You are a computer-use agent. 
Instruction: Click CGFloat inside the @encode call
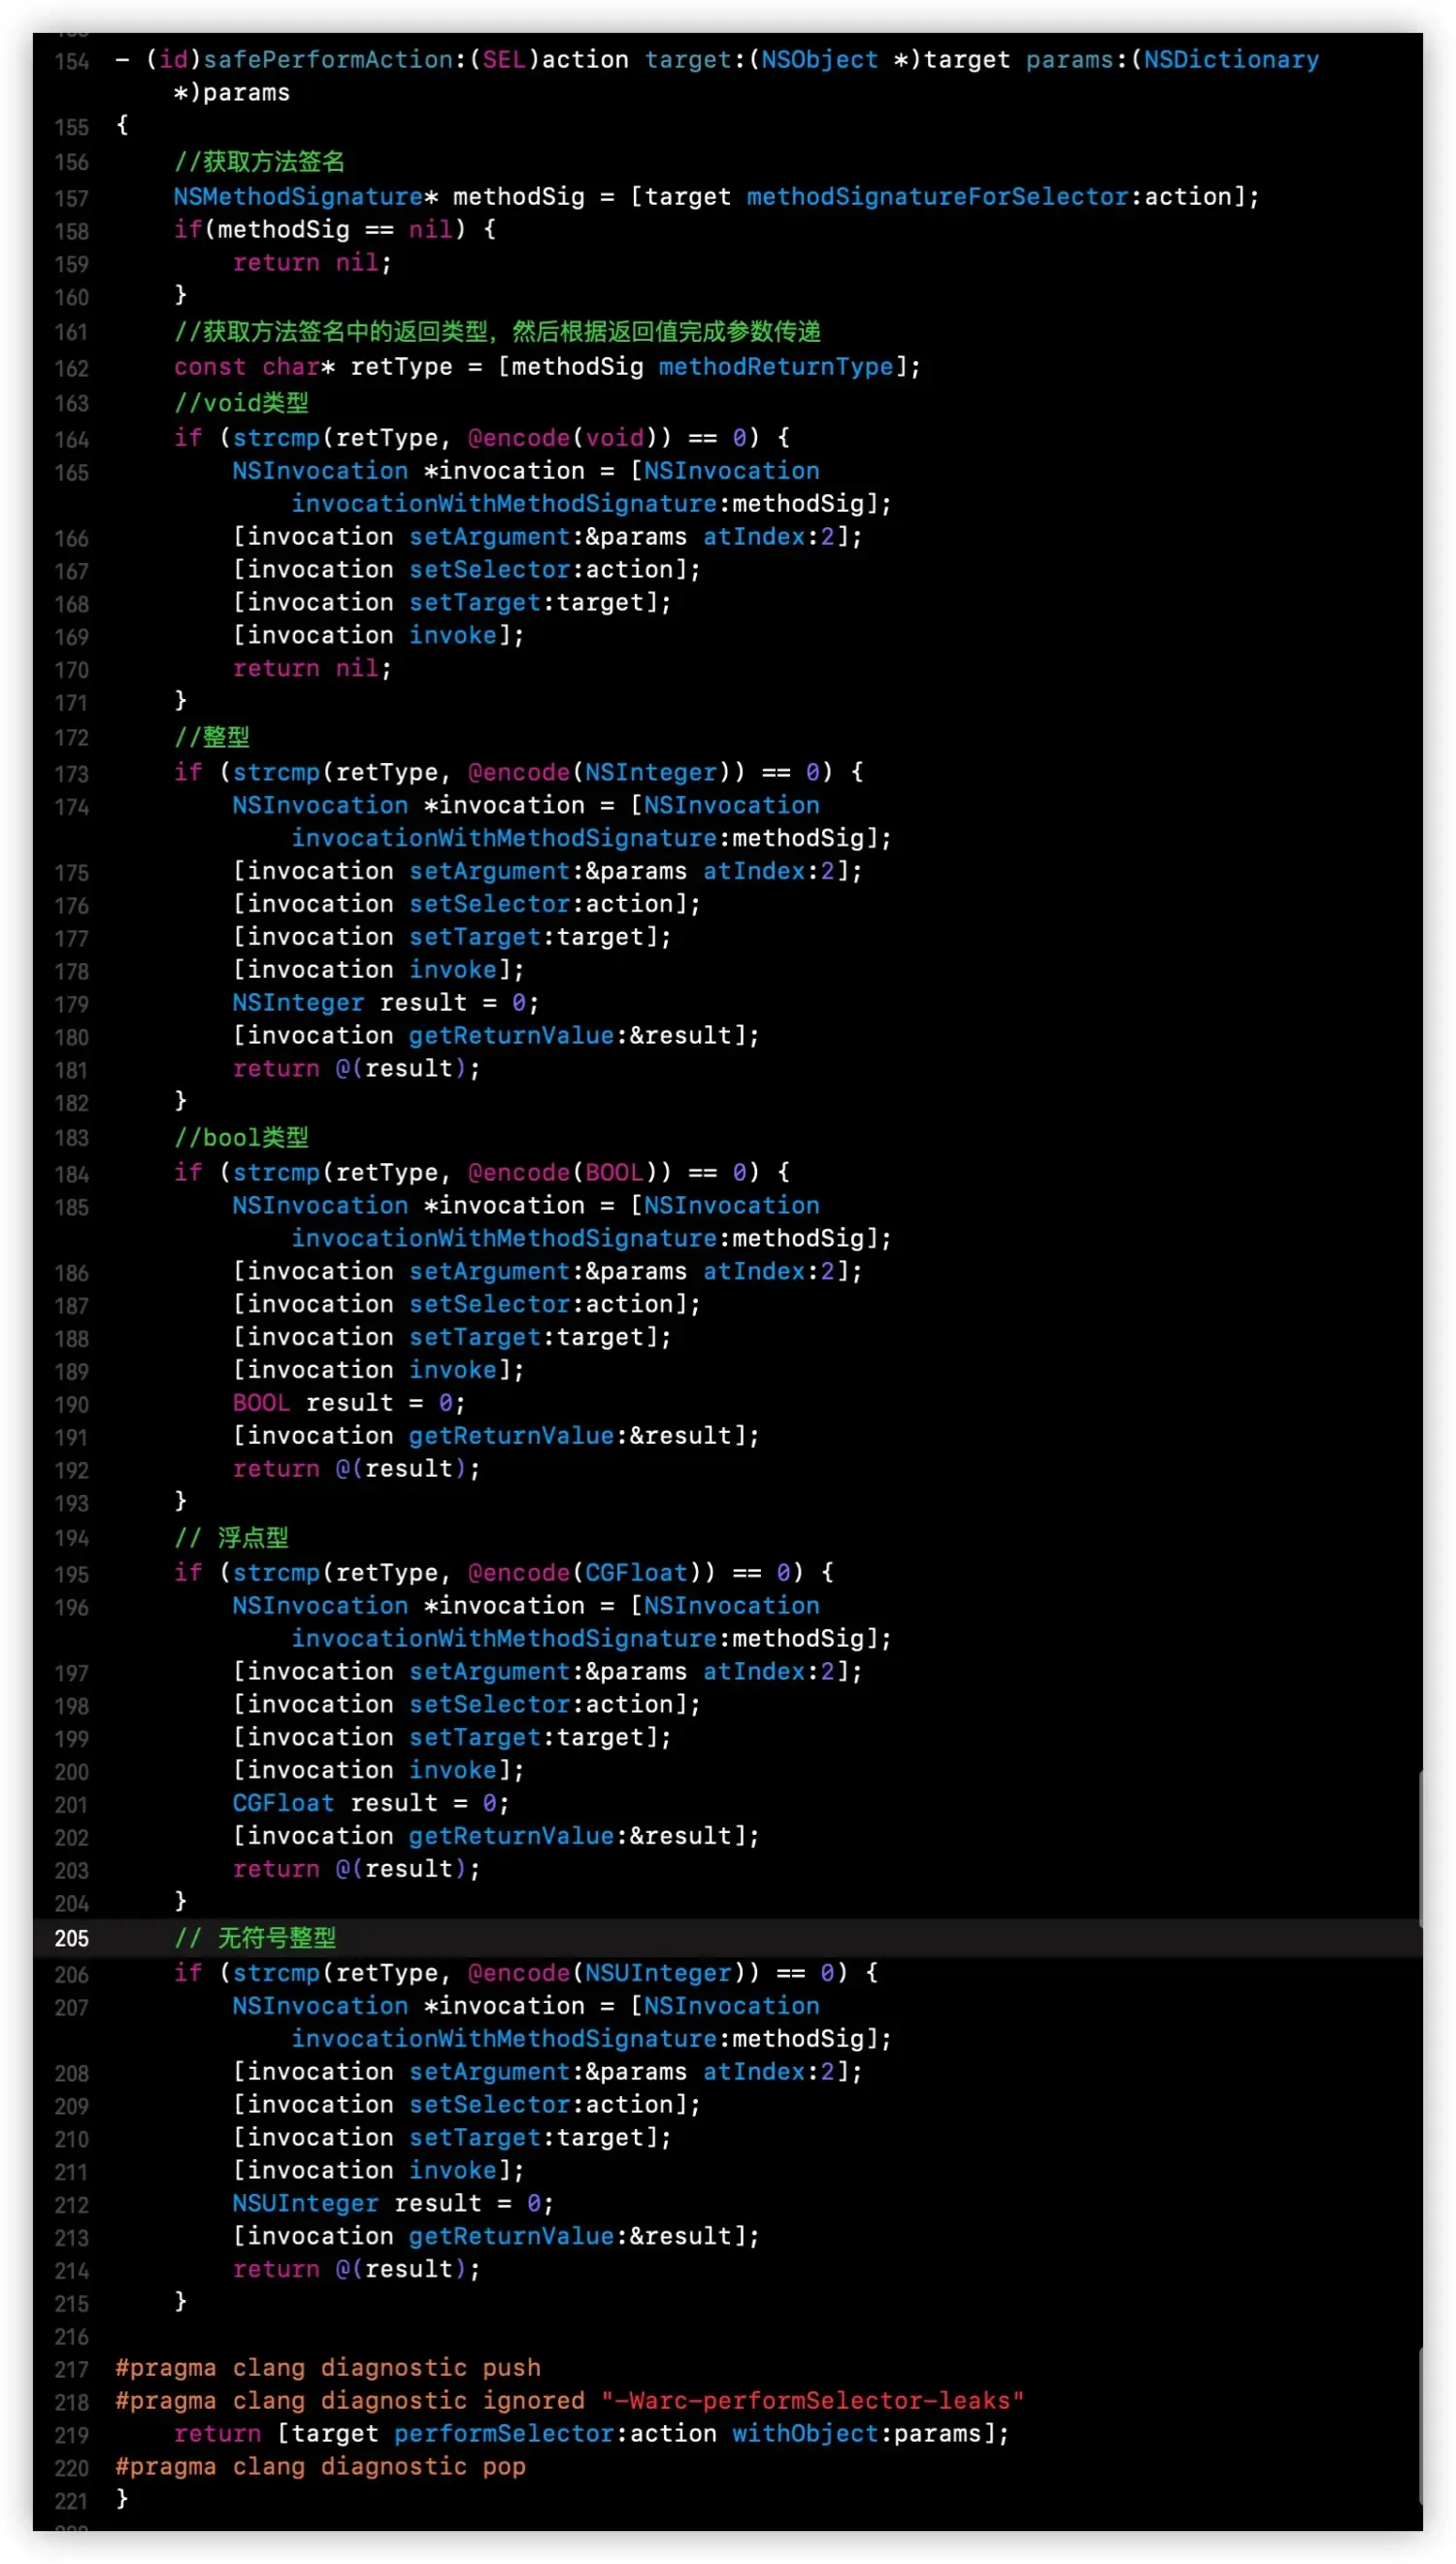pyautogui.click(x=636, y=1572)
